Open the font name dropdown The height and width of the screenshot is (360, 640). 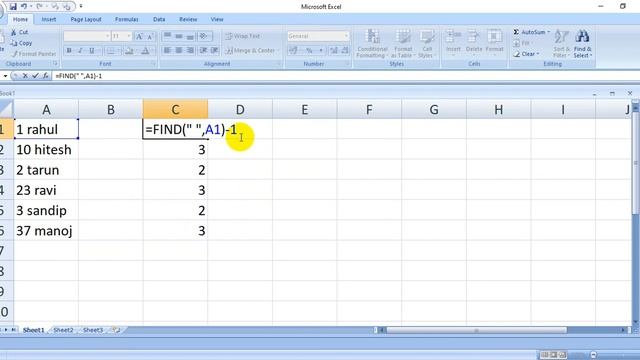tap(107, 36)
